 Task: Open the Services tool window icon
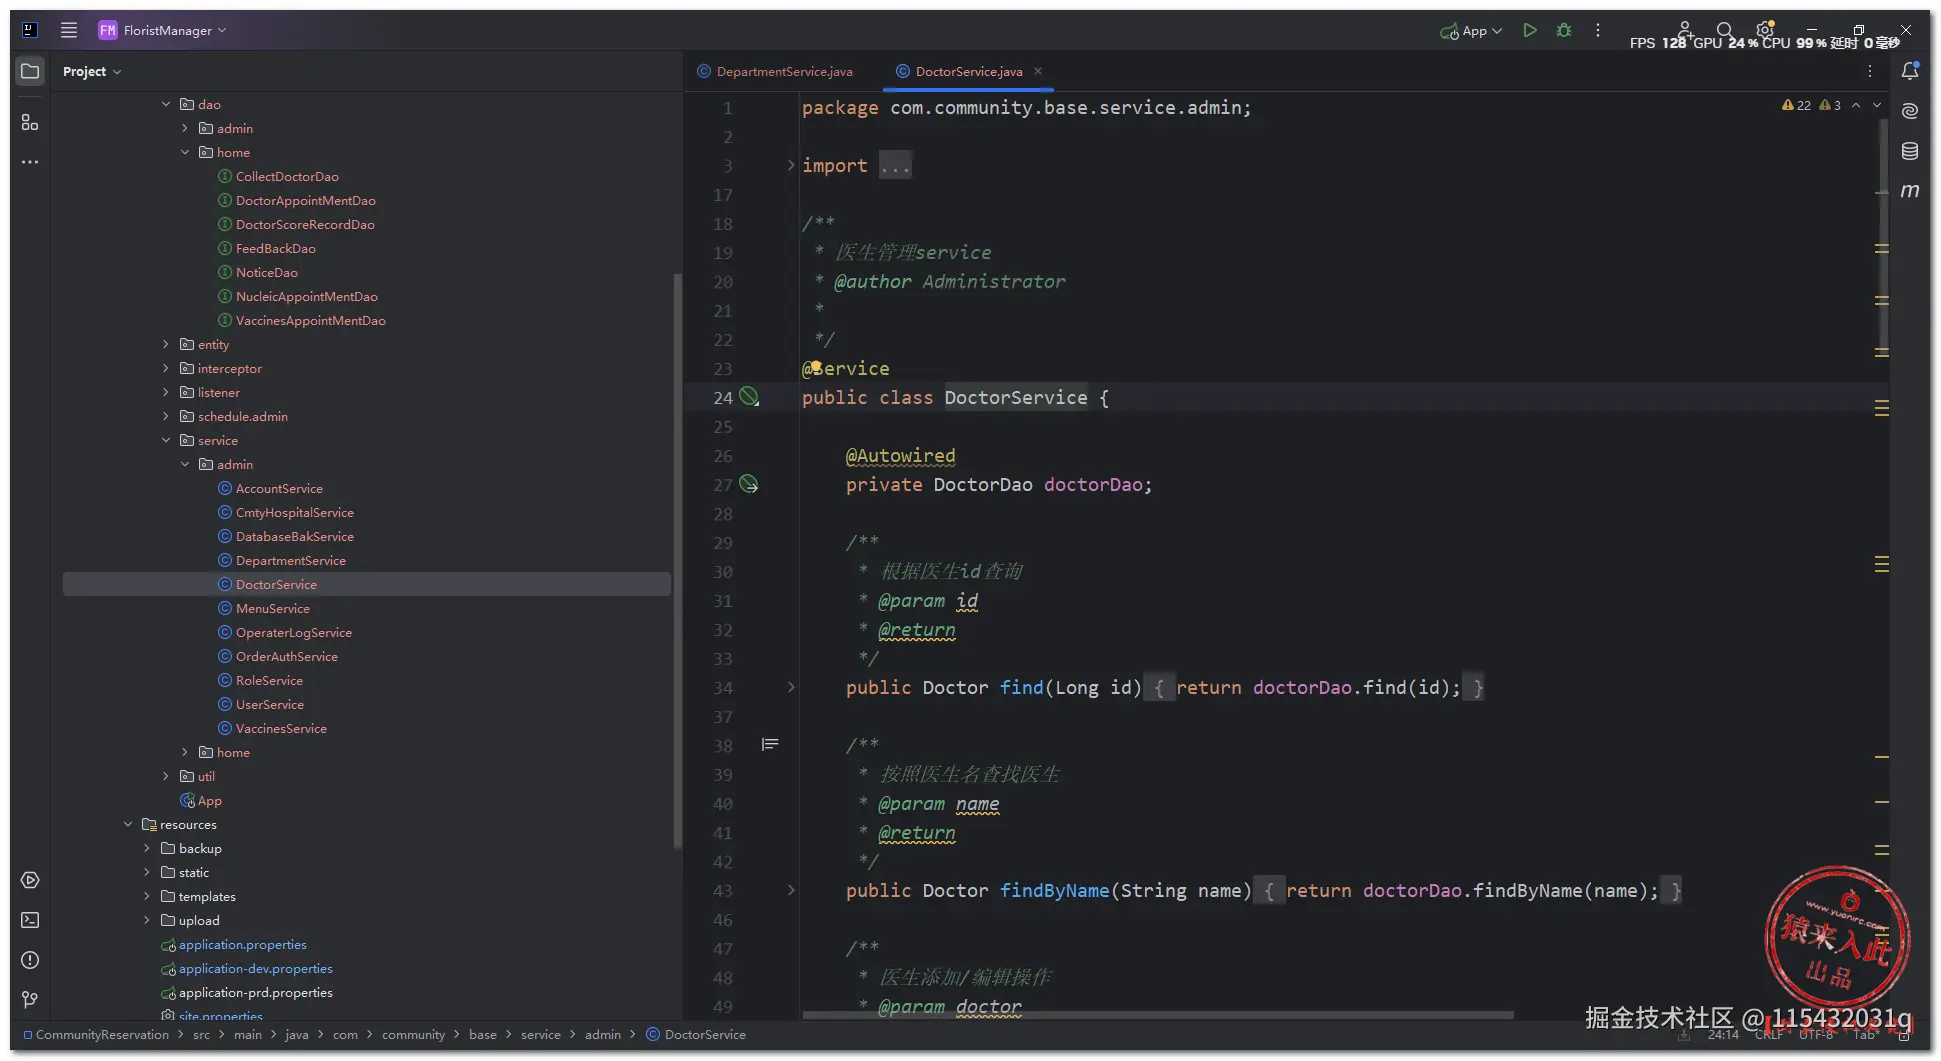point(30,880)
